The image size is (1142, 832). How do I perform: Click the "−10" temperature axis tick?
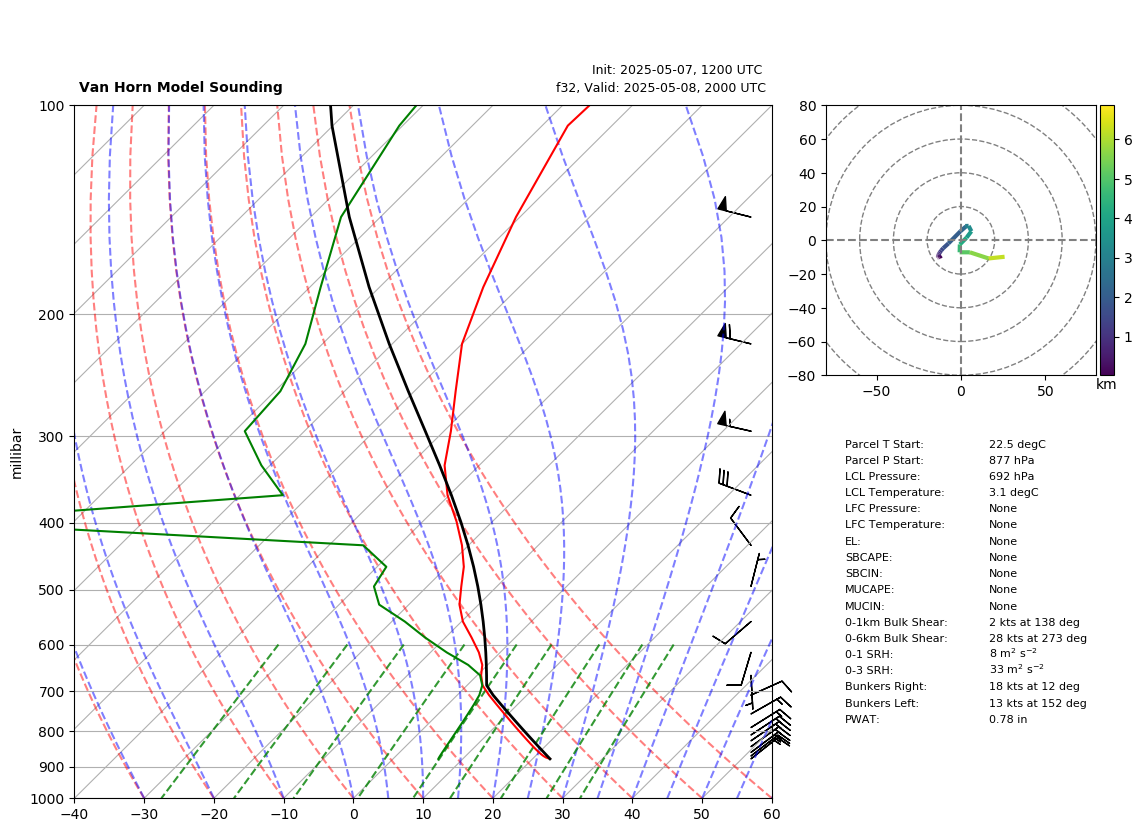coord(284,815)
